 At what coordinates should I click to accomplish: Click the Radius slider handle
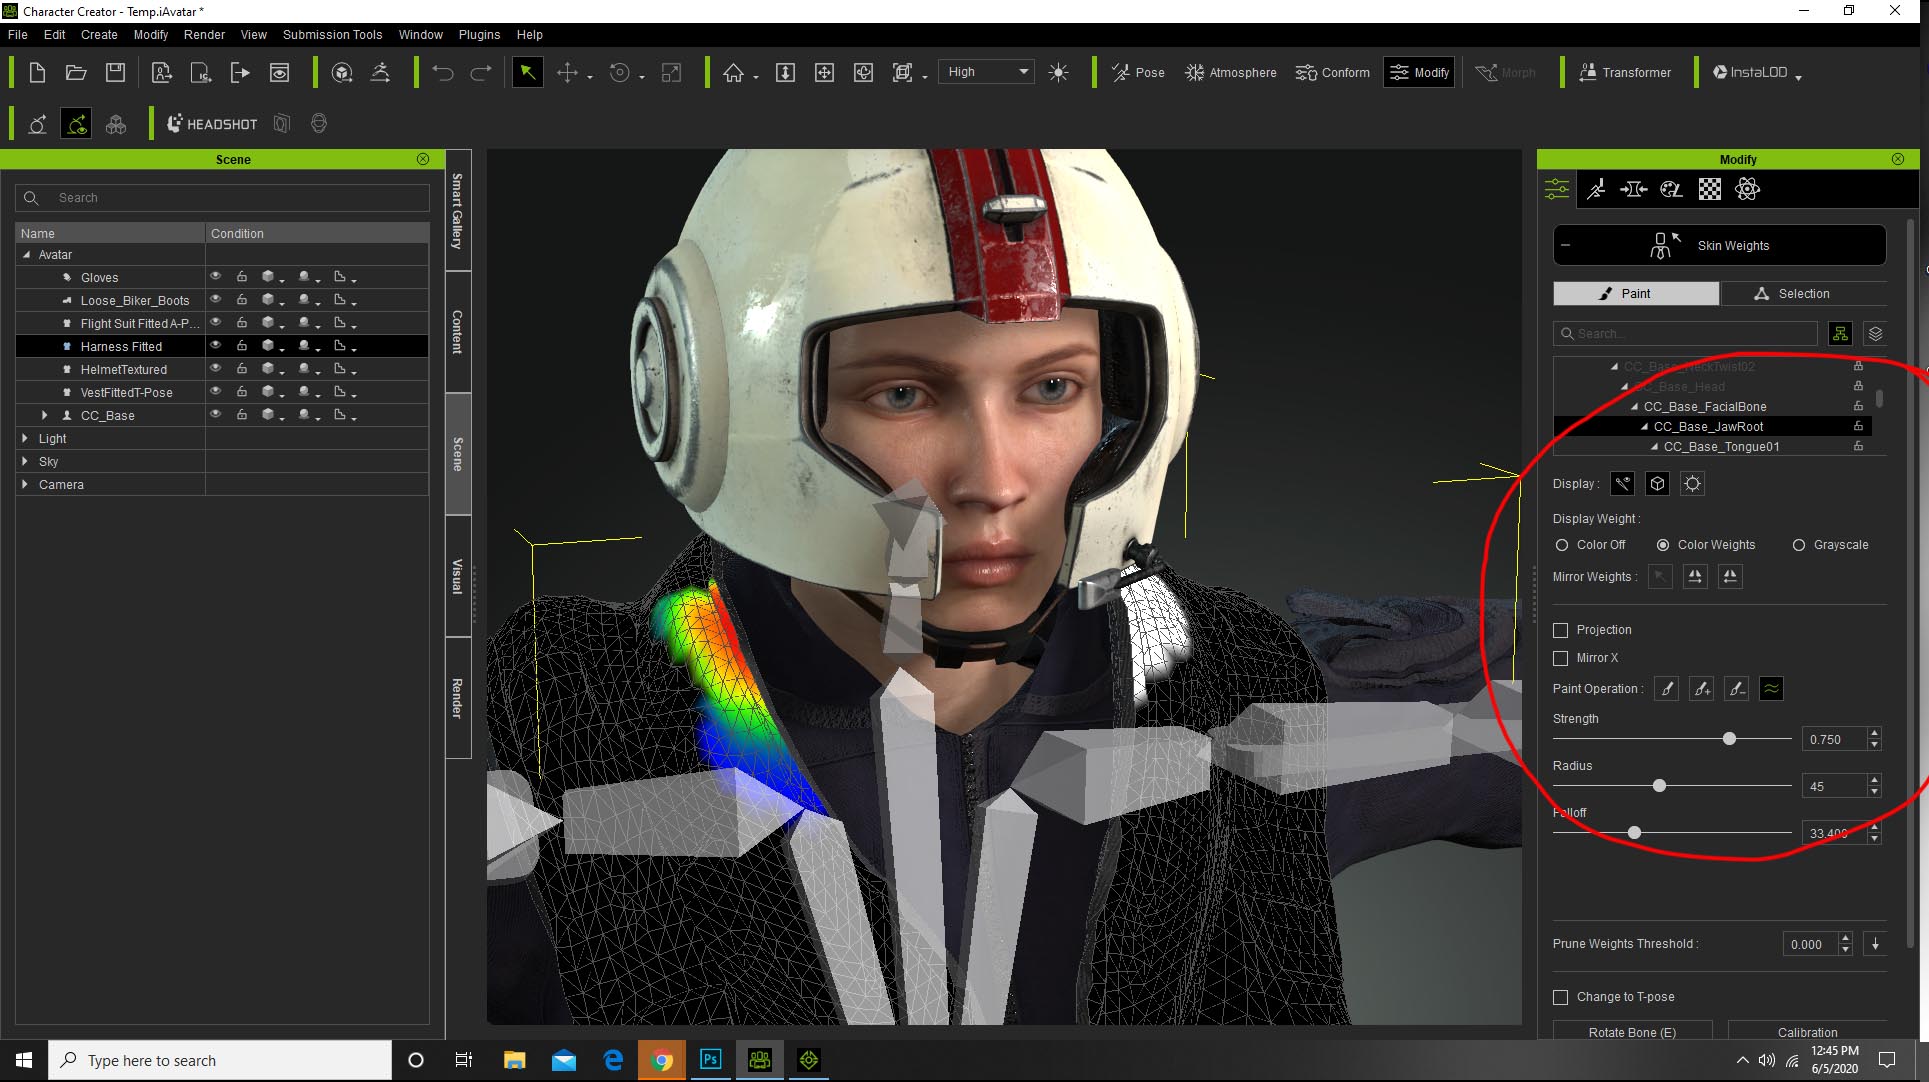click(1659, 786)
